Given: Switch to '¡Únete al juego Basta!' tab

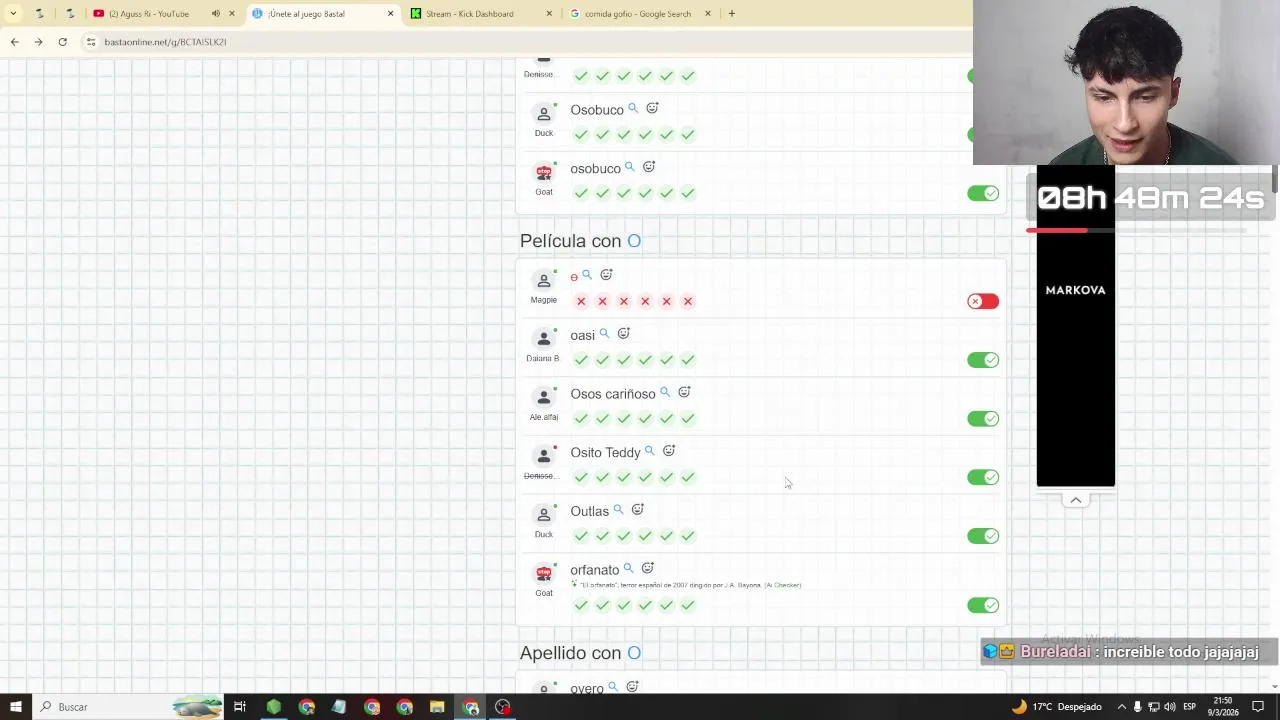Looking at the screenshot, I should point(322,14).
